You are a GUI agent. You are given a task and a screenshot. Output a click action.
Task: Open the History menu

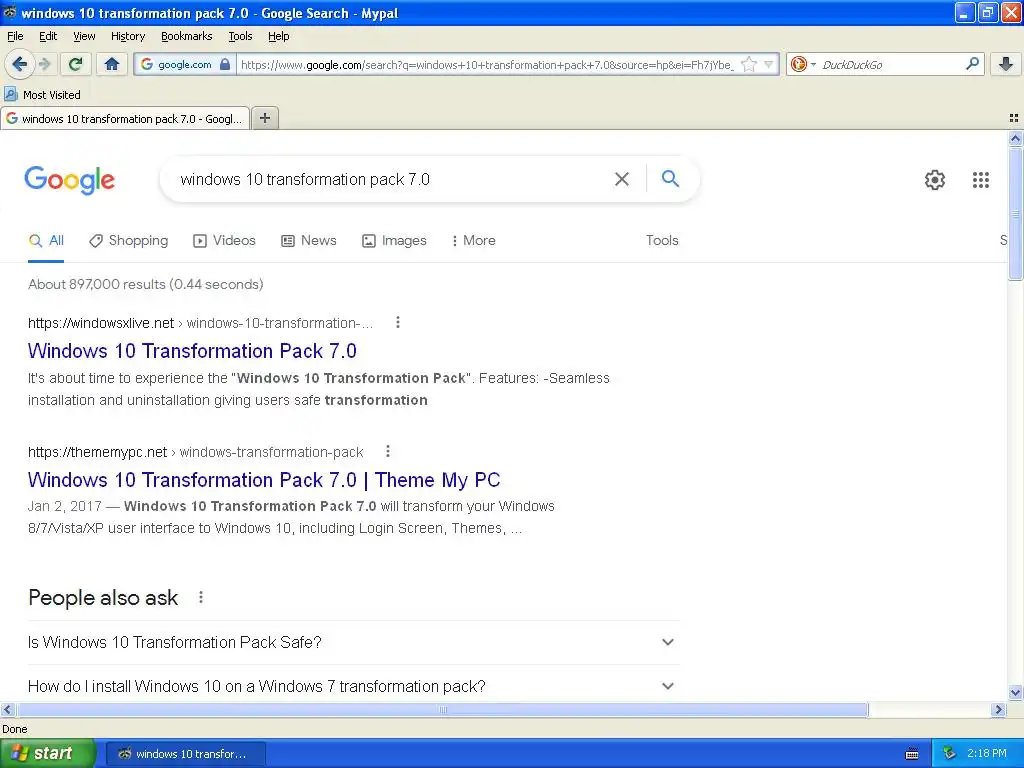[127, 36]
